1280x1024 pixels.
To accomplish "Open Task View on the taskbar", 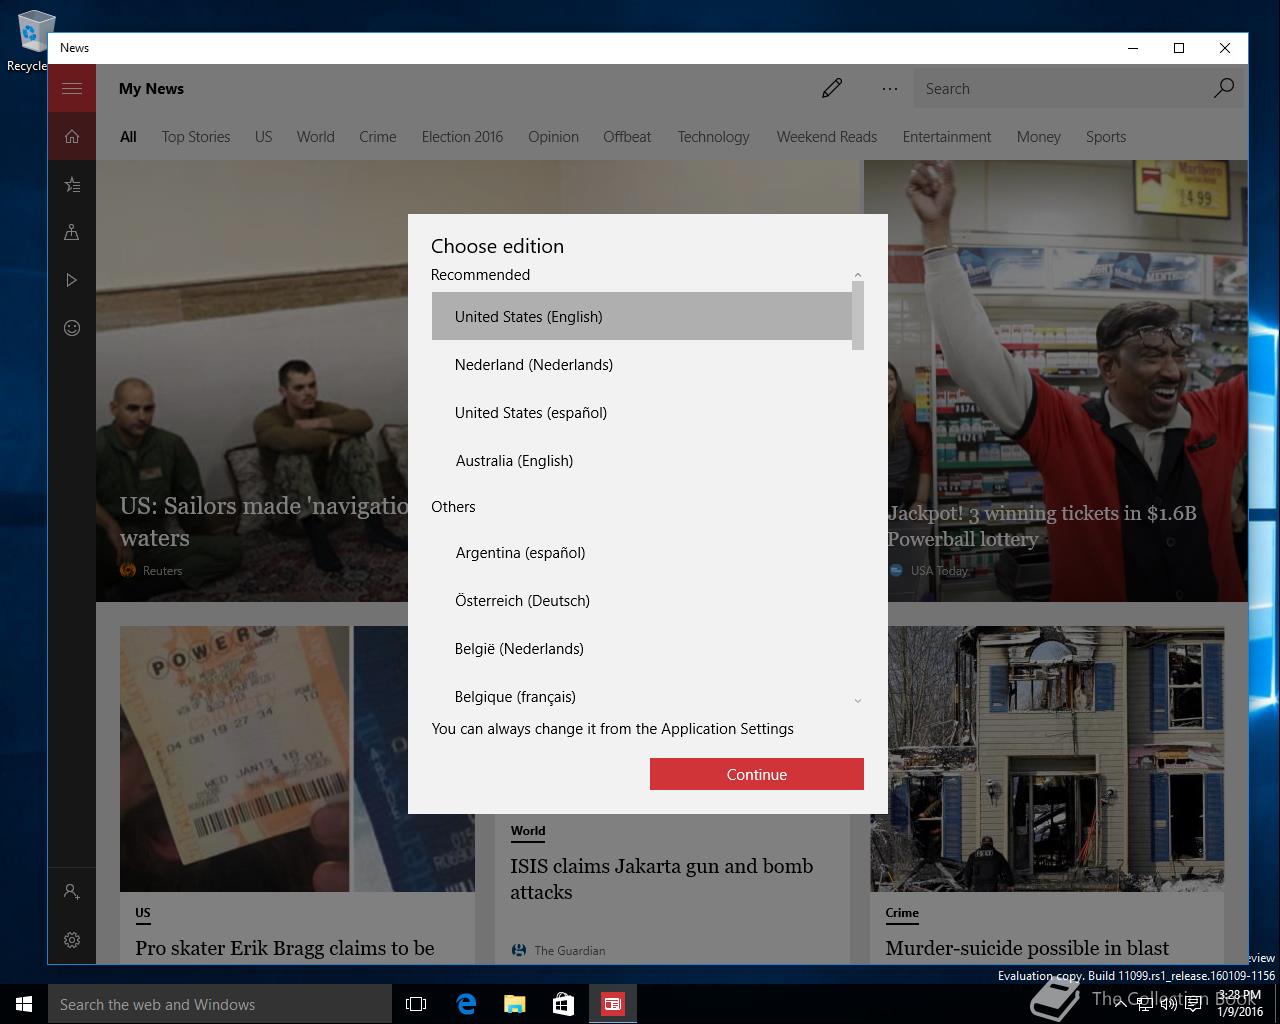I will (416, 1004).
